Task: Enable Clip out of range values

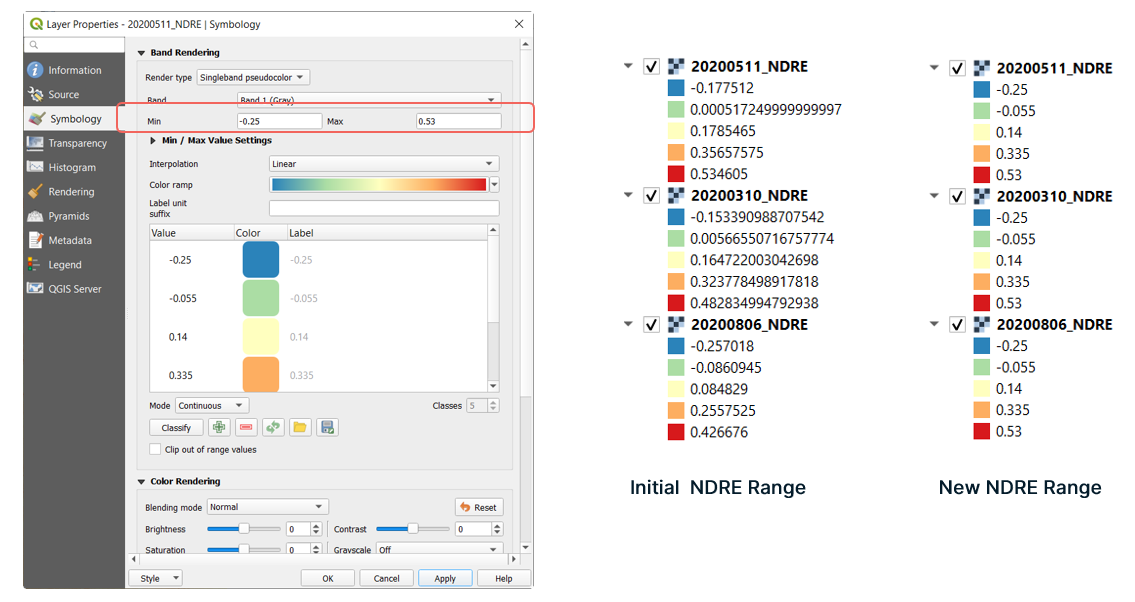Action: point(155,450)
